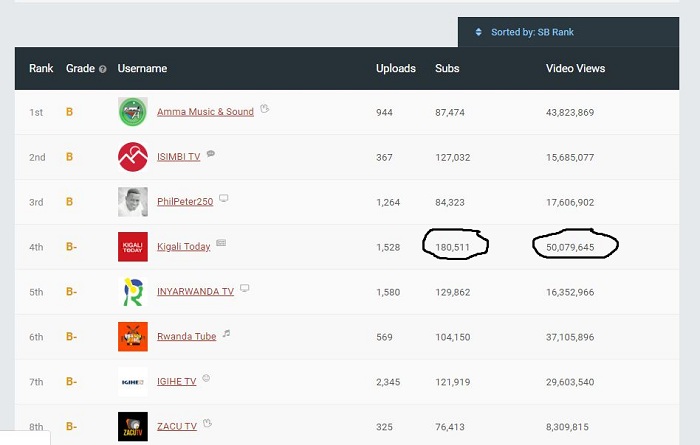700x445 pixels.
Task: Click the video views value 17,606,902
Action: point(570,203)
